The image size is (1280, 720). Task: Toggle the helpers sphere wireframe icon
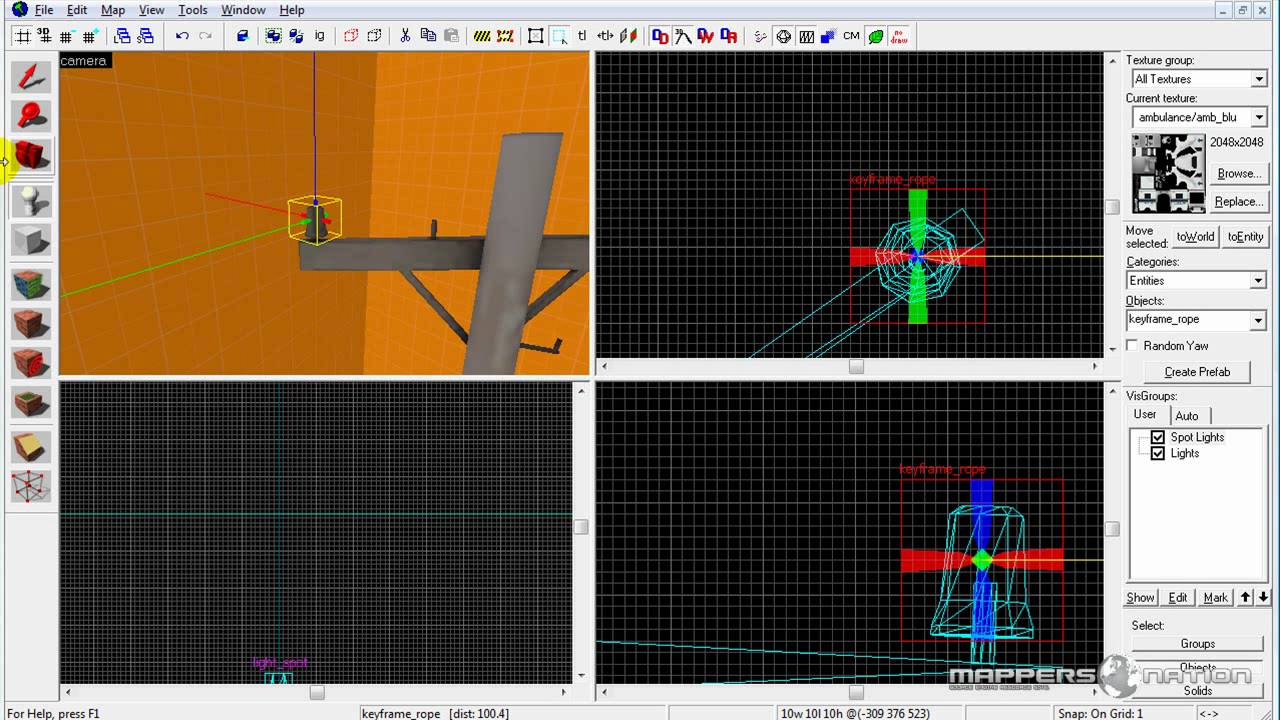point(783,36)
